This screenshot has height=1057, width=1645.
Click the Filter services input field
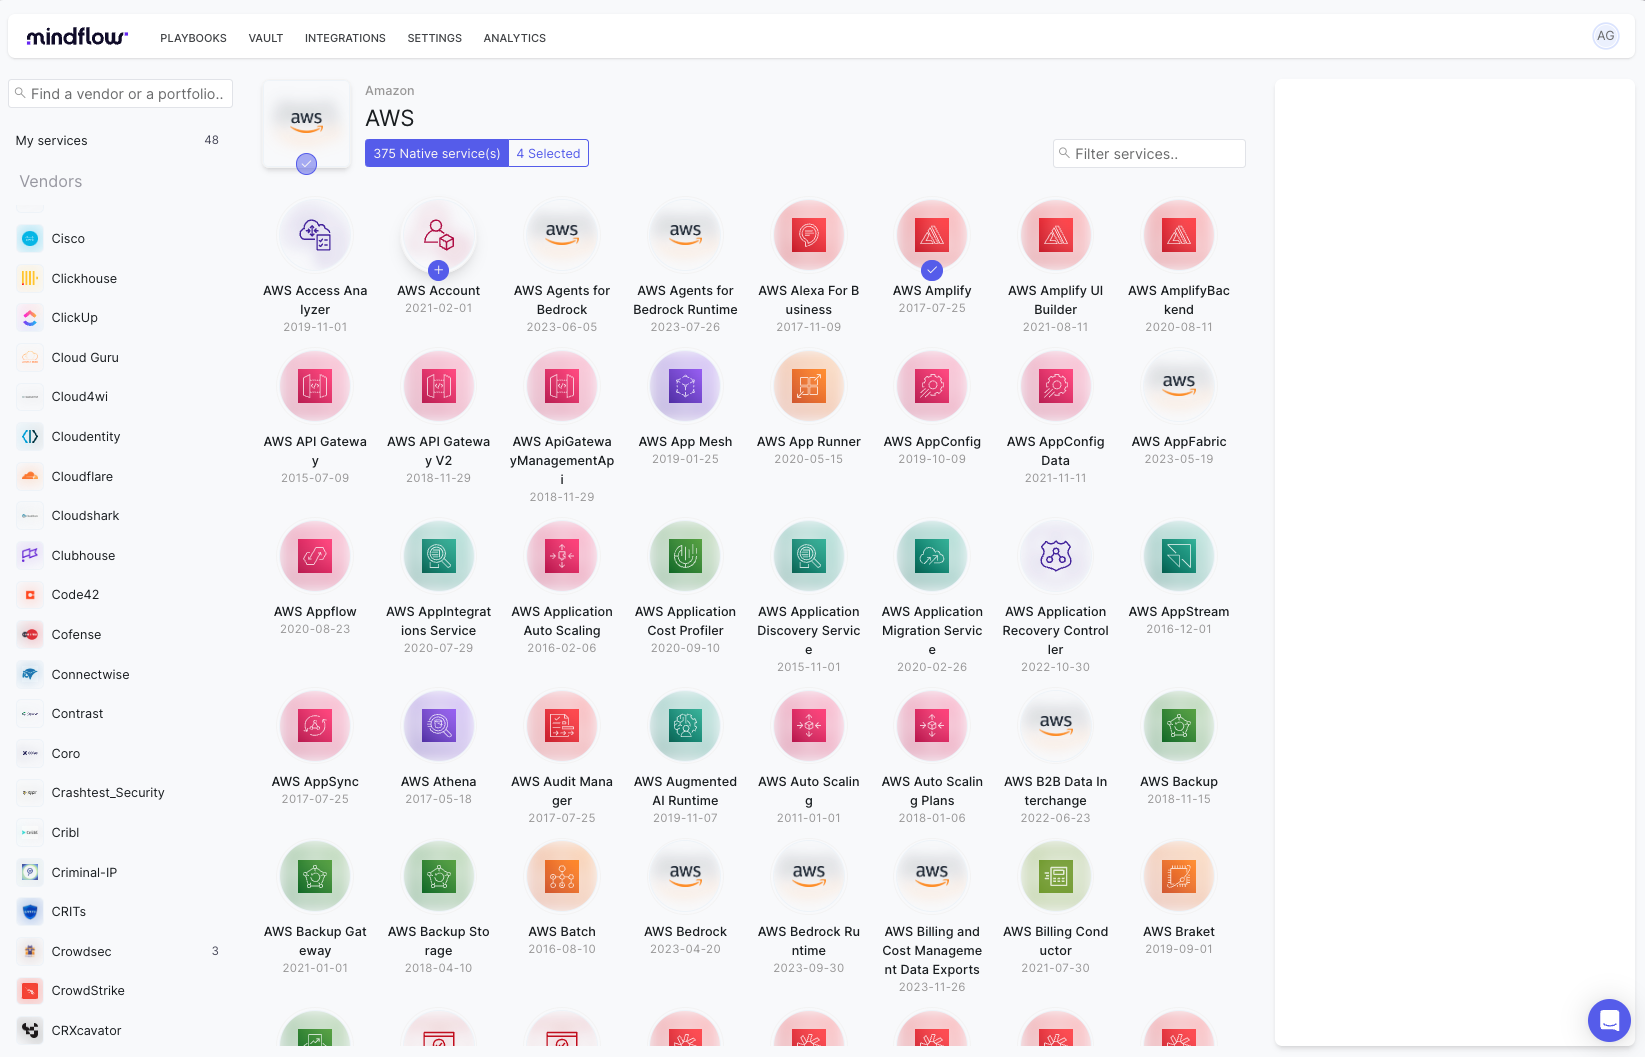coord(1149,154)
